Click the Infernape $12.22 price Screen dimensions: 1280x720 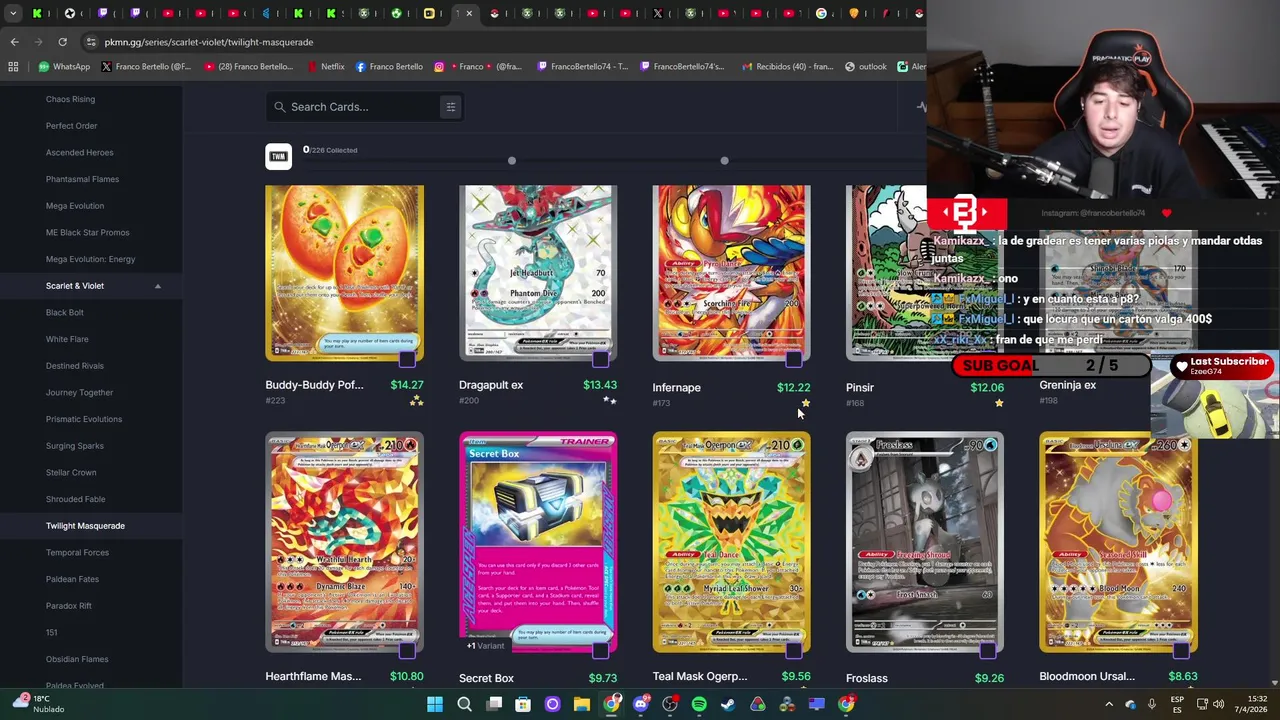pyautogui.click(x=793, y=388)
